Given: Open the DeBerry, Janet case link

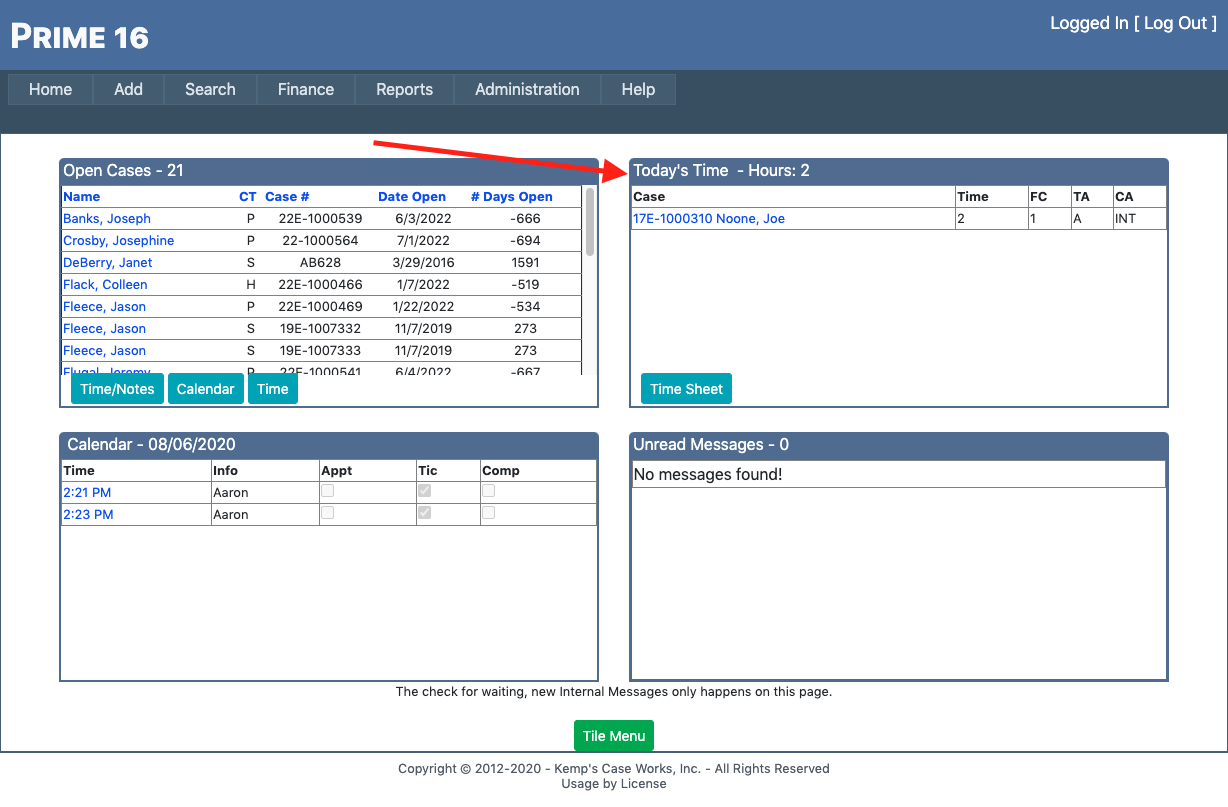Looking at the screenshot, I should coord(108,262).
